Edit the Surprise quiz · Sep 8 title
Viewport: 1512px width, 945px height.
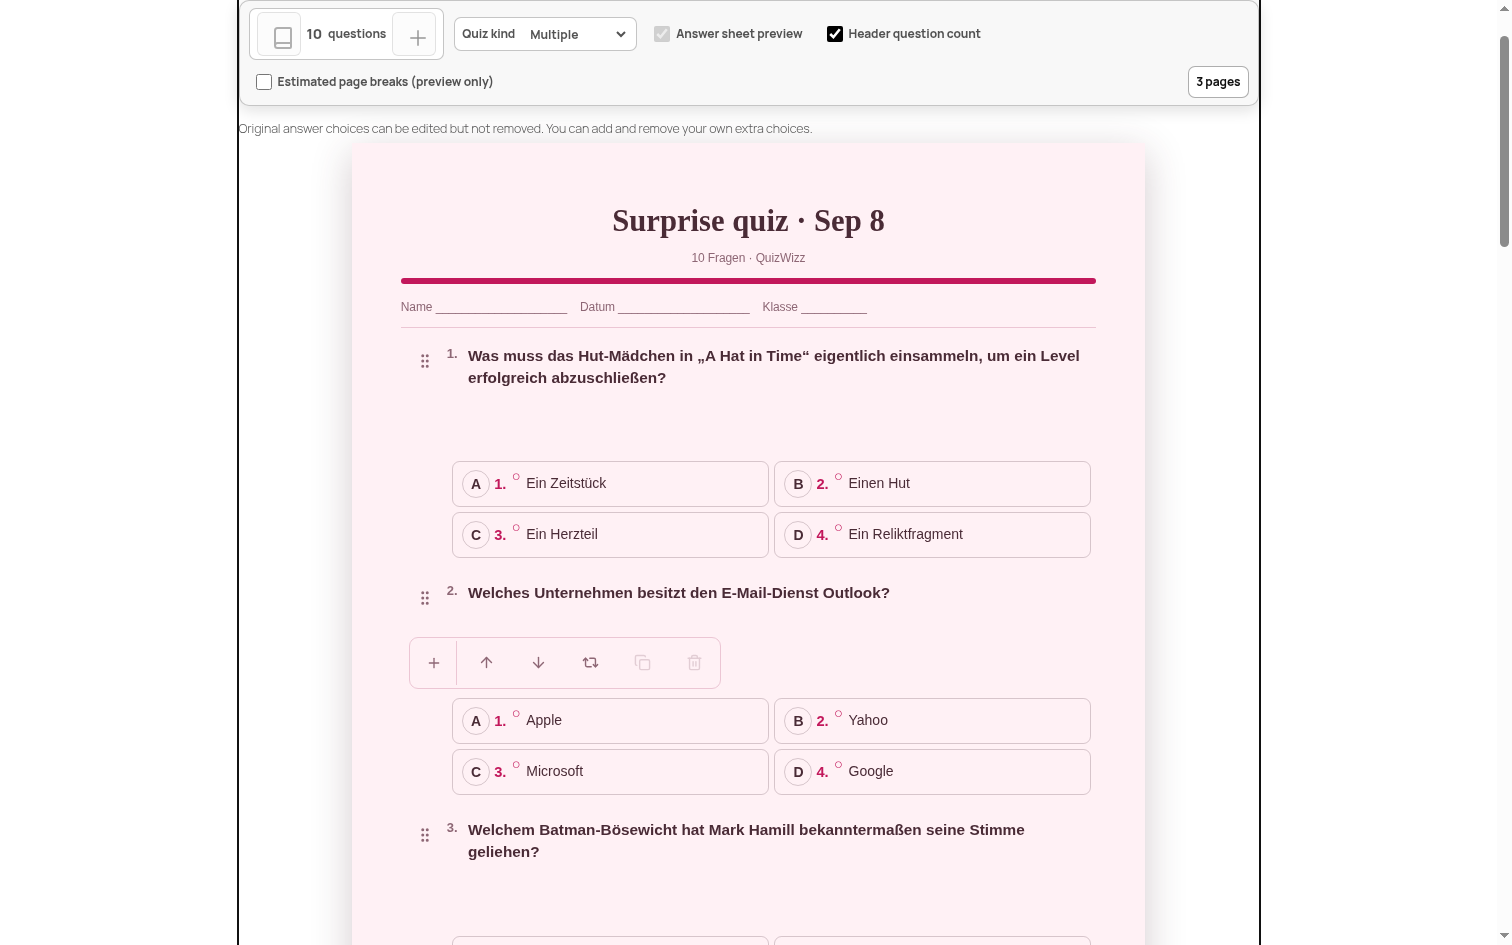[x=748, y=221]
